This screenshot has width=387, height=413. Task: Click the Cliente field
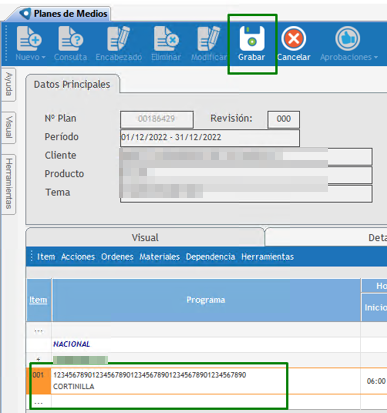coord(246,156)
